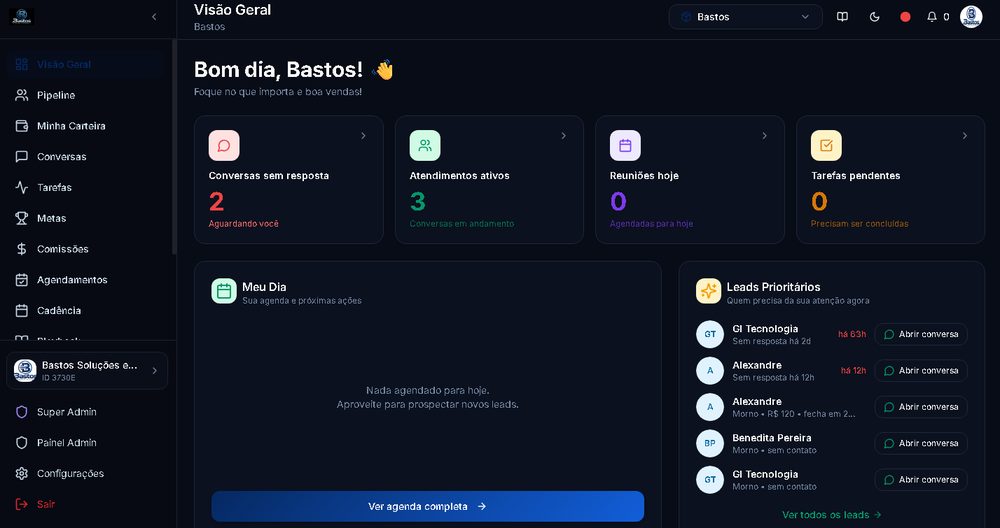Open the user profile avatar
The width and height of the screenshot is (1000, 528).
point(971,17)
